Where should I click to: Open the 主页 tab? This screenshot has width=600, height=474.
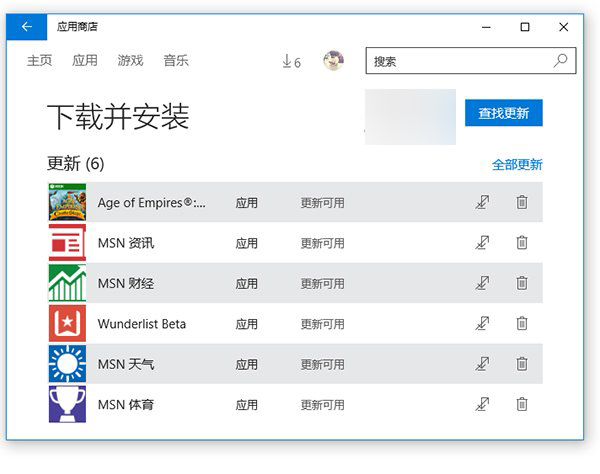click(39, 60)
